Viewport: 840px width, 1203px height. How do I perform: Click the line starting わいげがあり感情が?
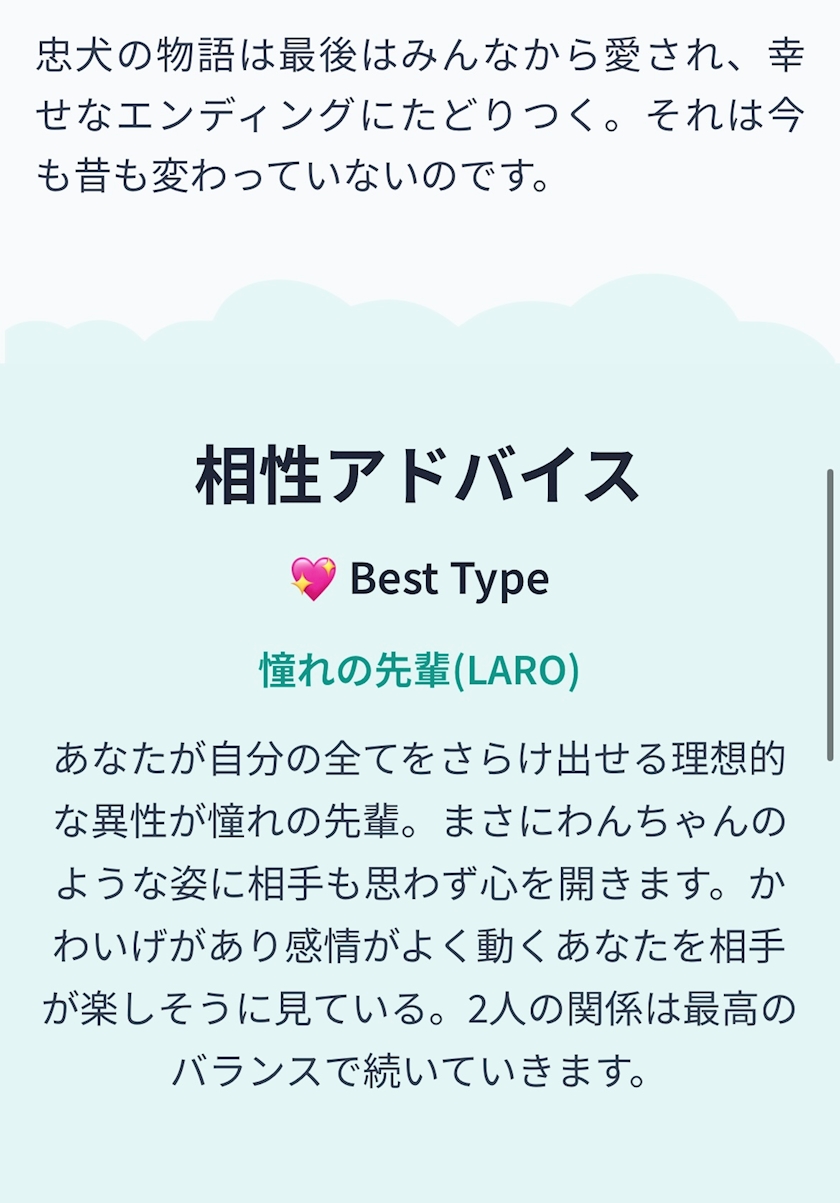[419, 946]
